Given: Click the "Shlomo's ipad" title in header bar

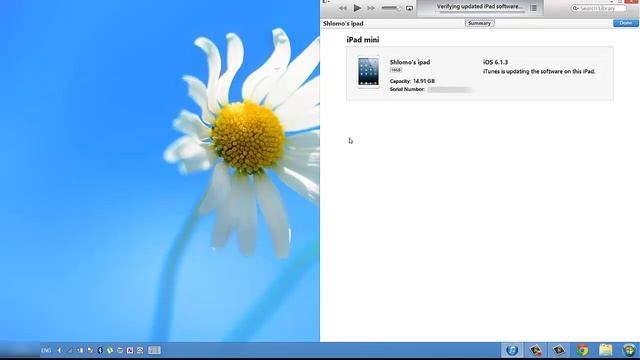Looking at the screenshot, I should 343,24.
